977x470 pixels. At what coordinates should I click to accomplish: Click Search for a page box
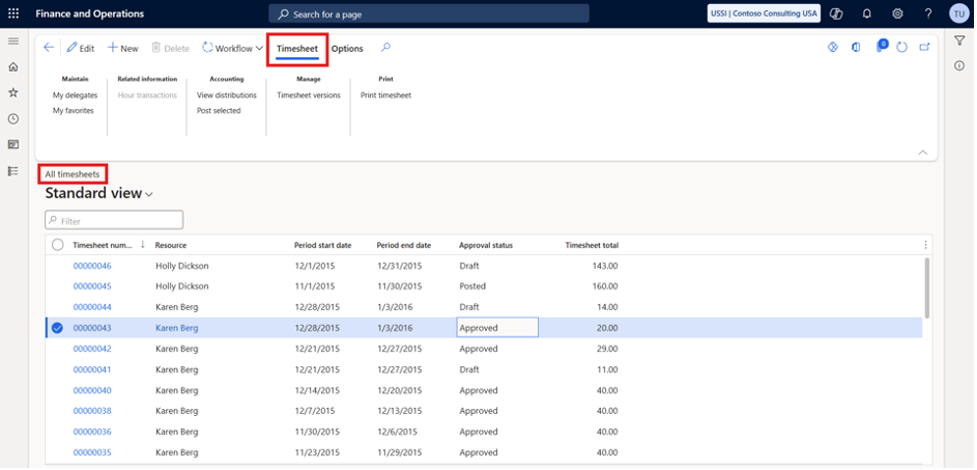point(429,14)
